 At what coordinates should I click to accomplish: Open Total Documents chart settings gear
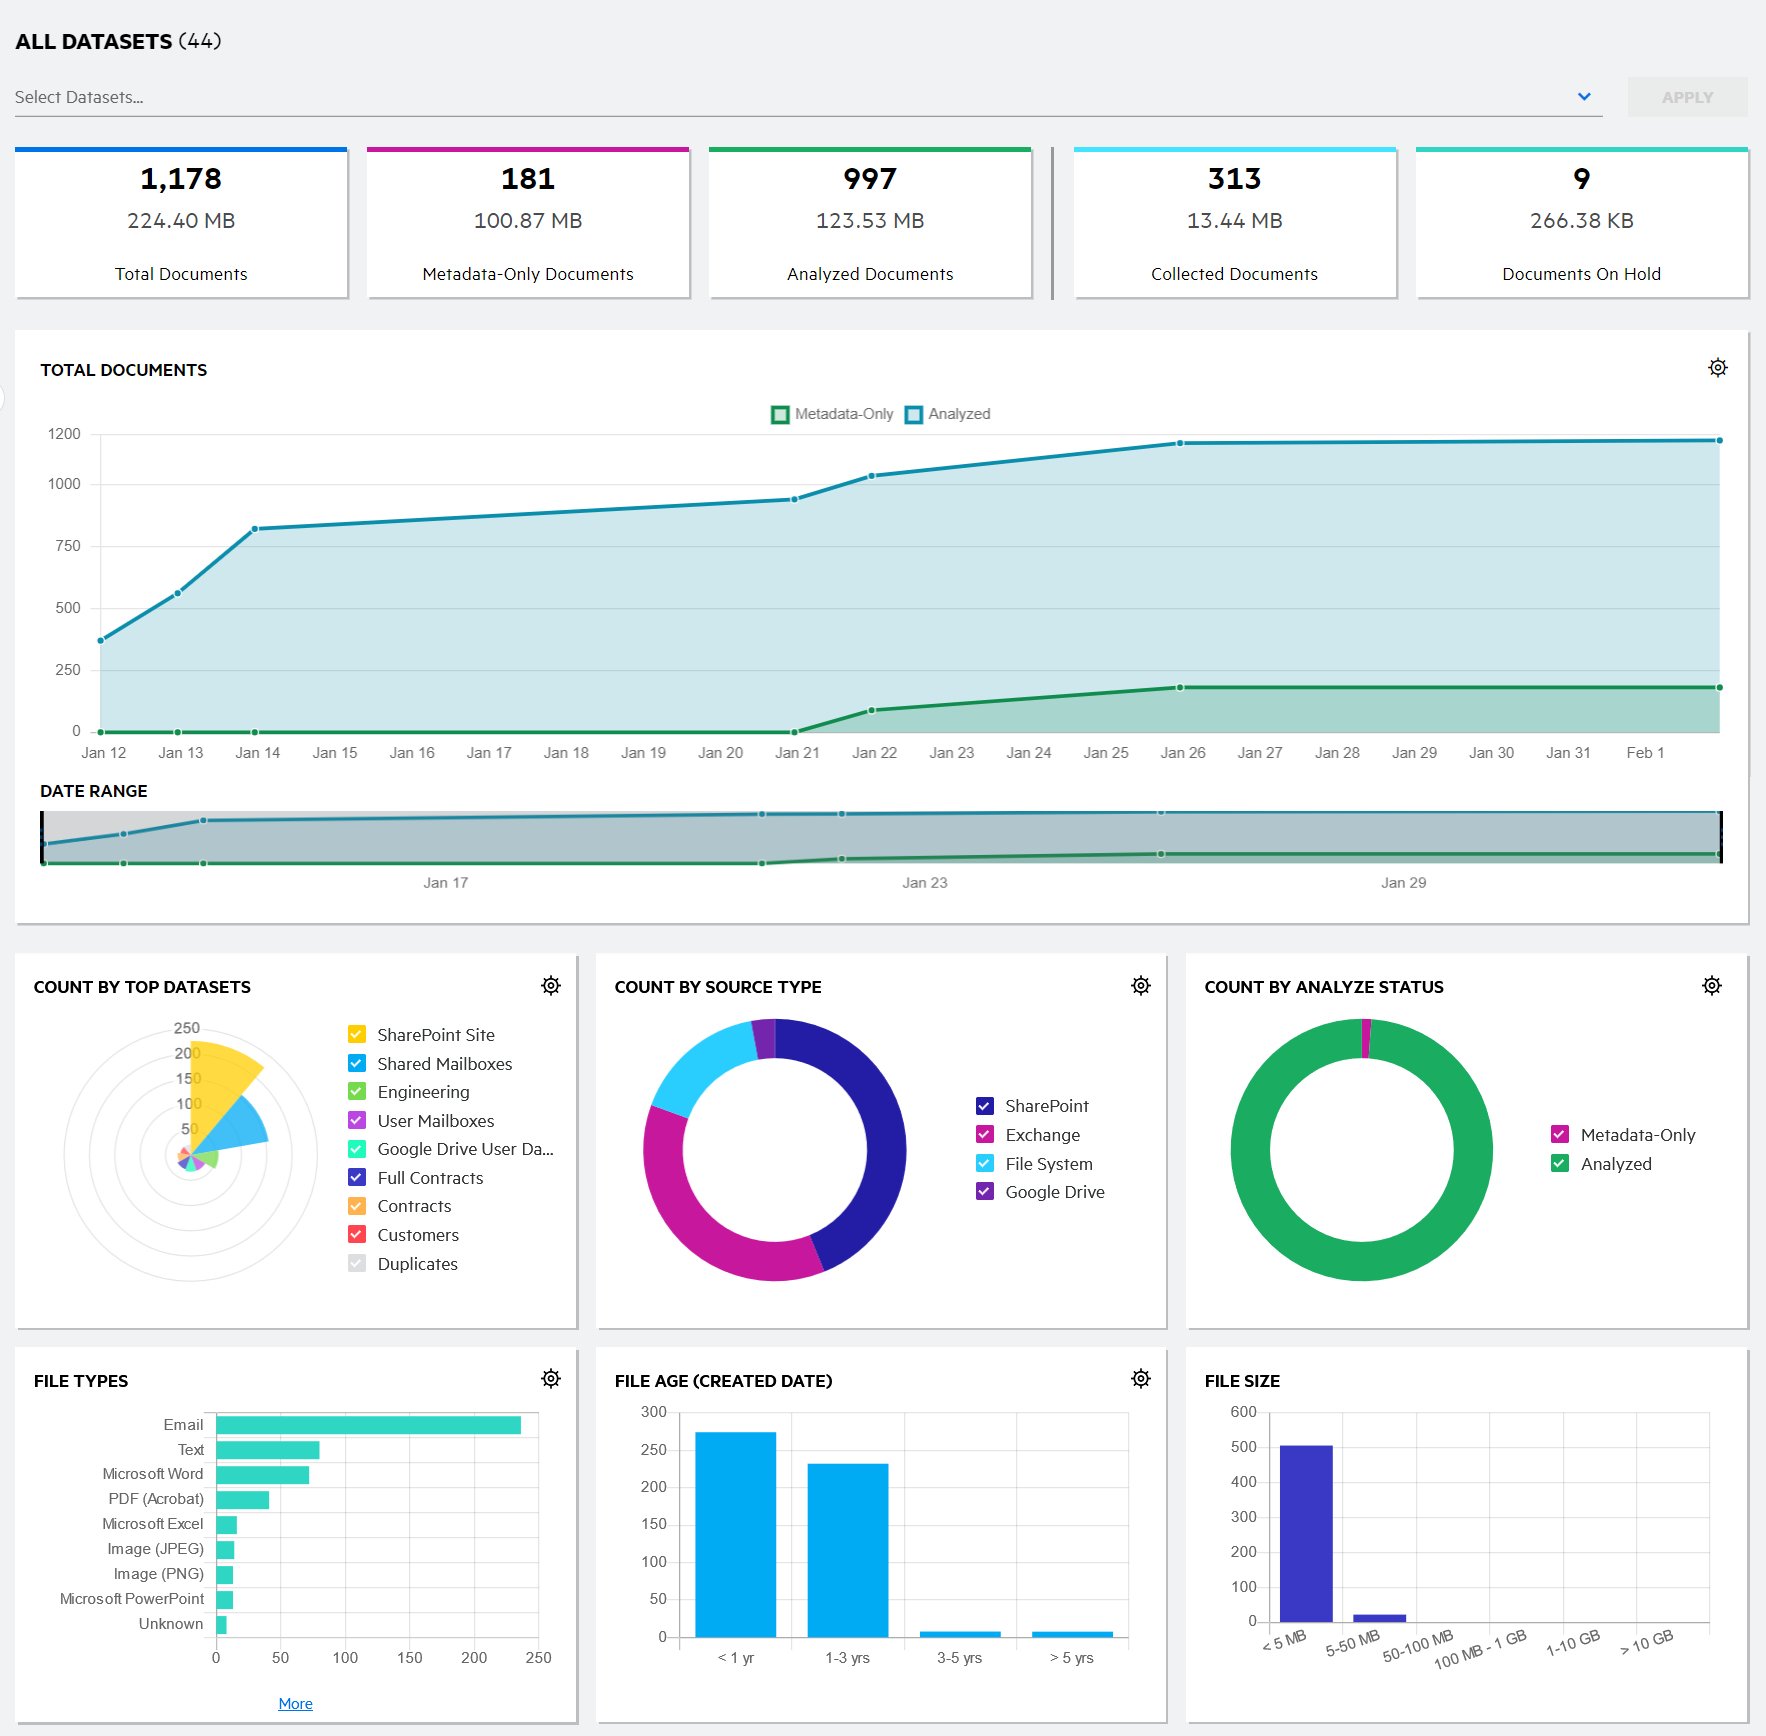point(1717,368)
